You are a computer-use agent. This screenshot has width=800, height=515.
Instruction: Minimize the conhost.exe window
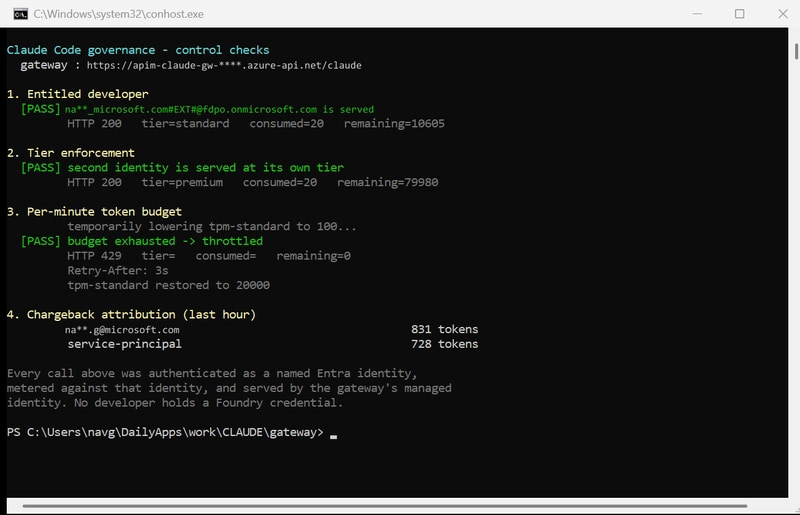pos(697,14)
